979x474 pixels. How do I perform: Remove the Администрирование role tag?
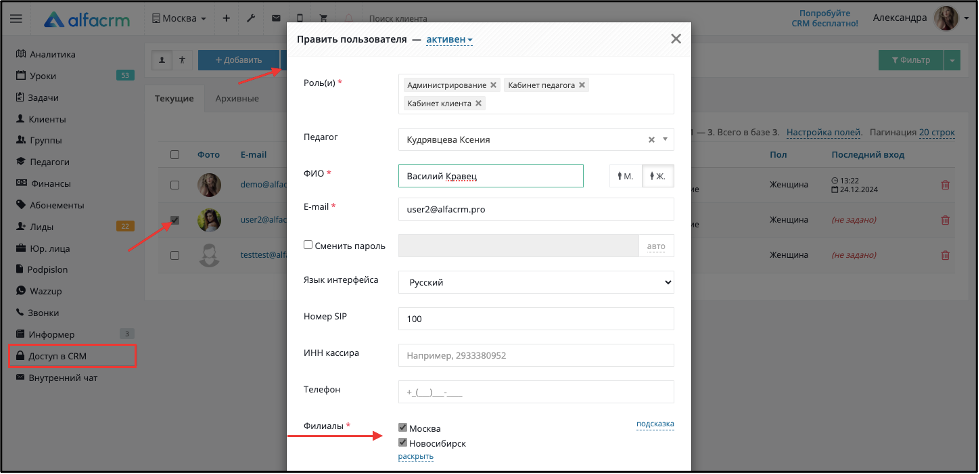pyautogui.click(x=493, y=85)
